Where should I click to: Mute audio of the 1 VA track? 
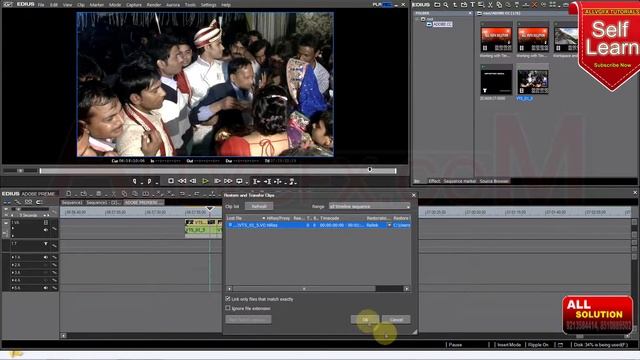coord(46,230)
